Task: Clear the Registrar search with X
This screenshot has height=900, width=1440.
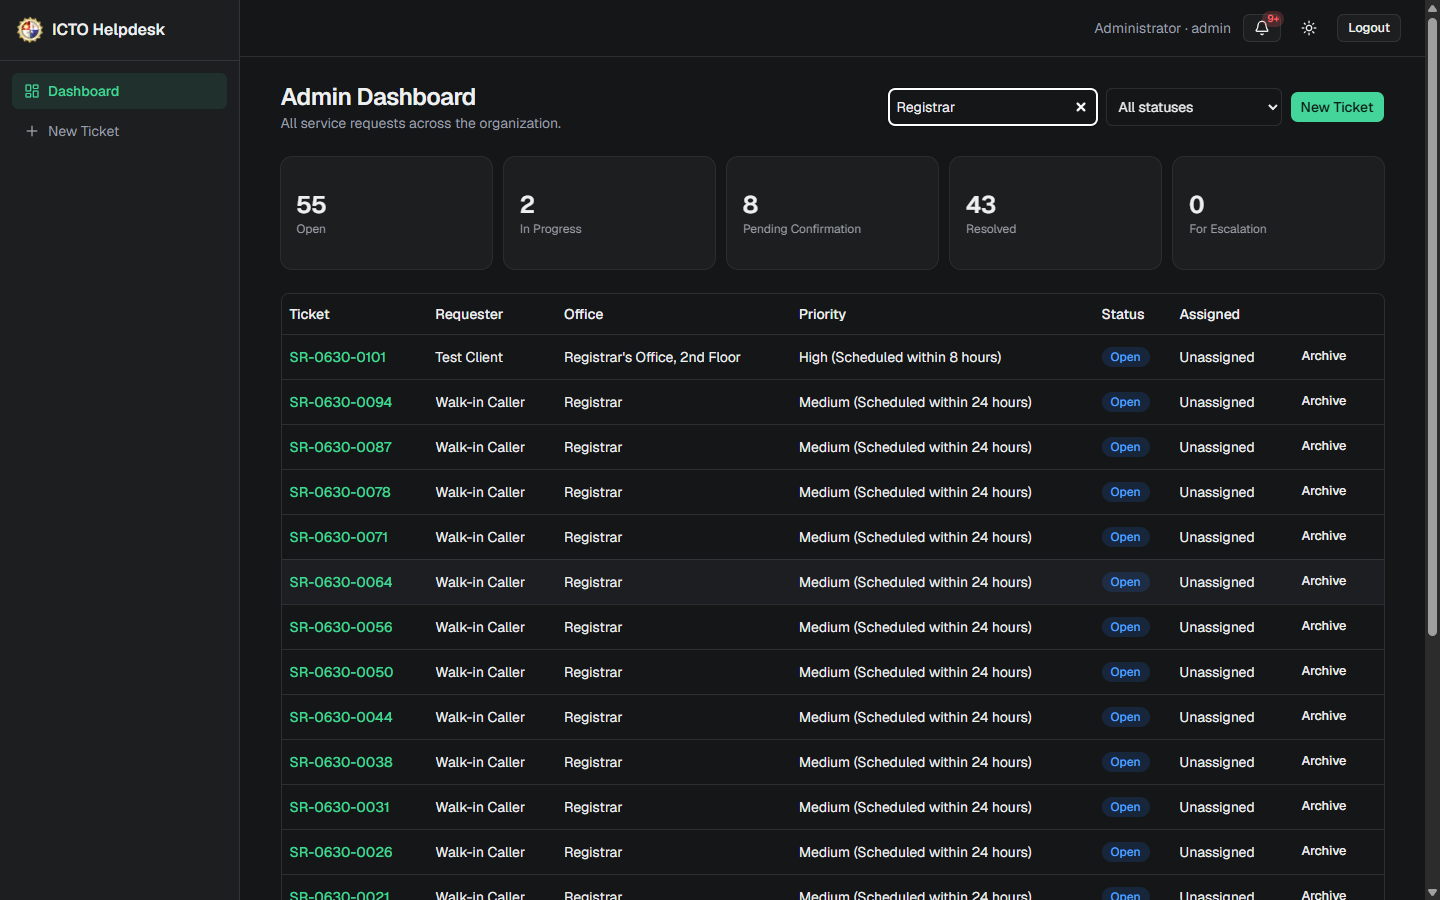Action: 1081,107
